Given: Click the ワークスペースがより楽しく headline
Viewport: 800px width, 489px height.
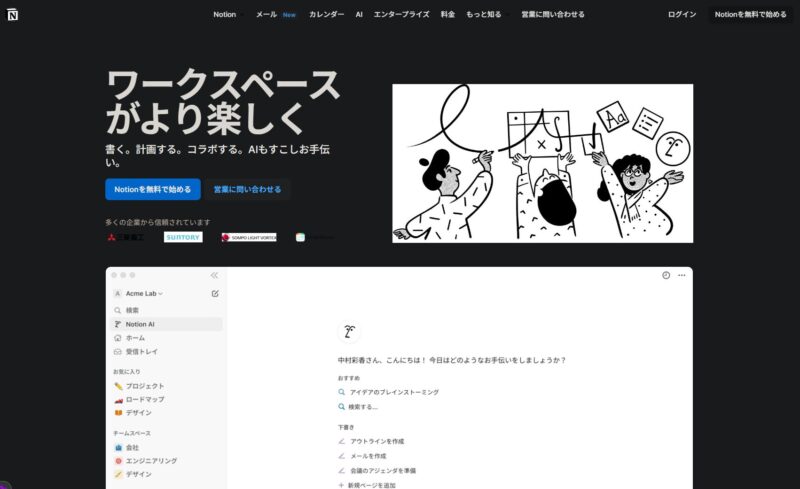Looking at the screenshot, I should click(x=222, y=101).
